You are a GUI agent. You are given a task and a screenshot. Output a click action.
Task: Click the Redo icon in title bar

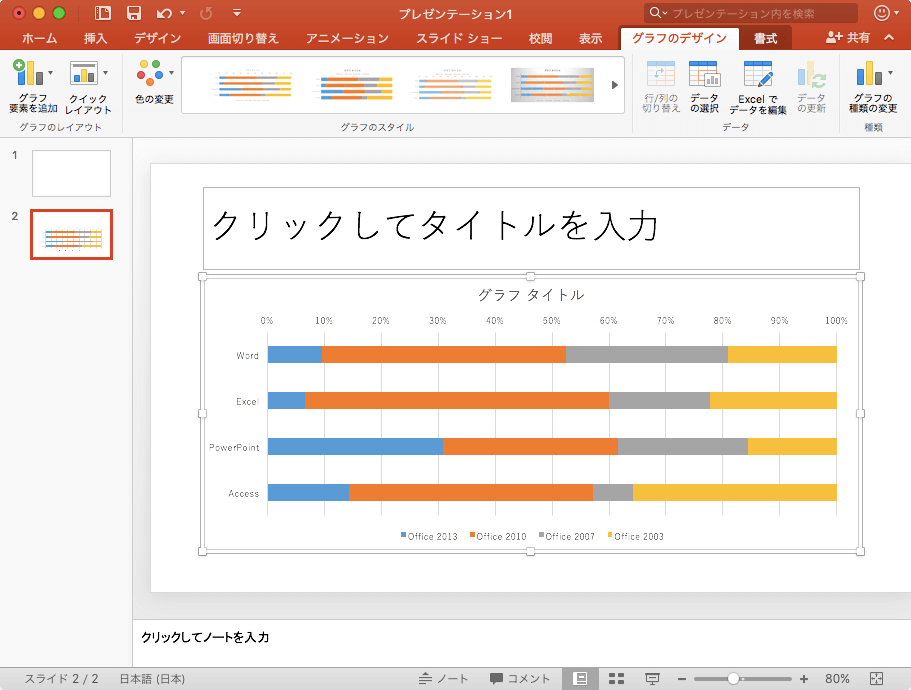tap(206, 13)
